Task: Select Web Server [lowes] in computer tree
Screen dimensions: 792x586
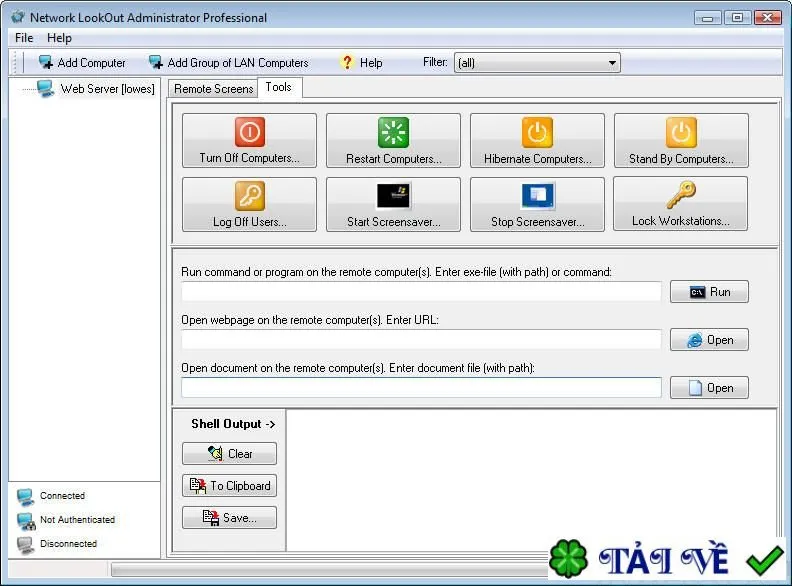Action: point(107,89)
